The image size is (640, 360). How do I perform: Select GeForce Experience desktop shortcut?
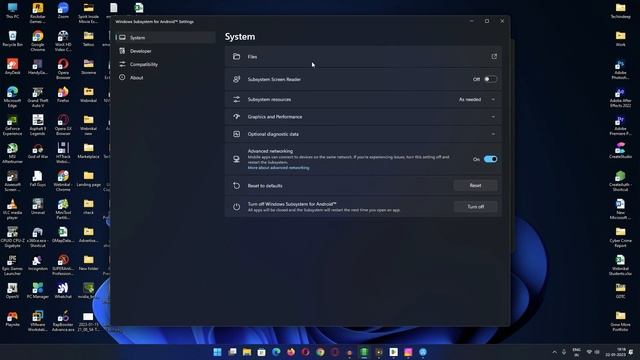point(12,125)
